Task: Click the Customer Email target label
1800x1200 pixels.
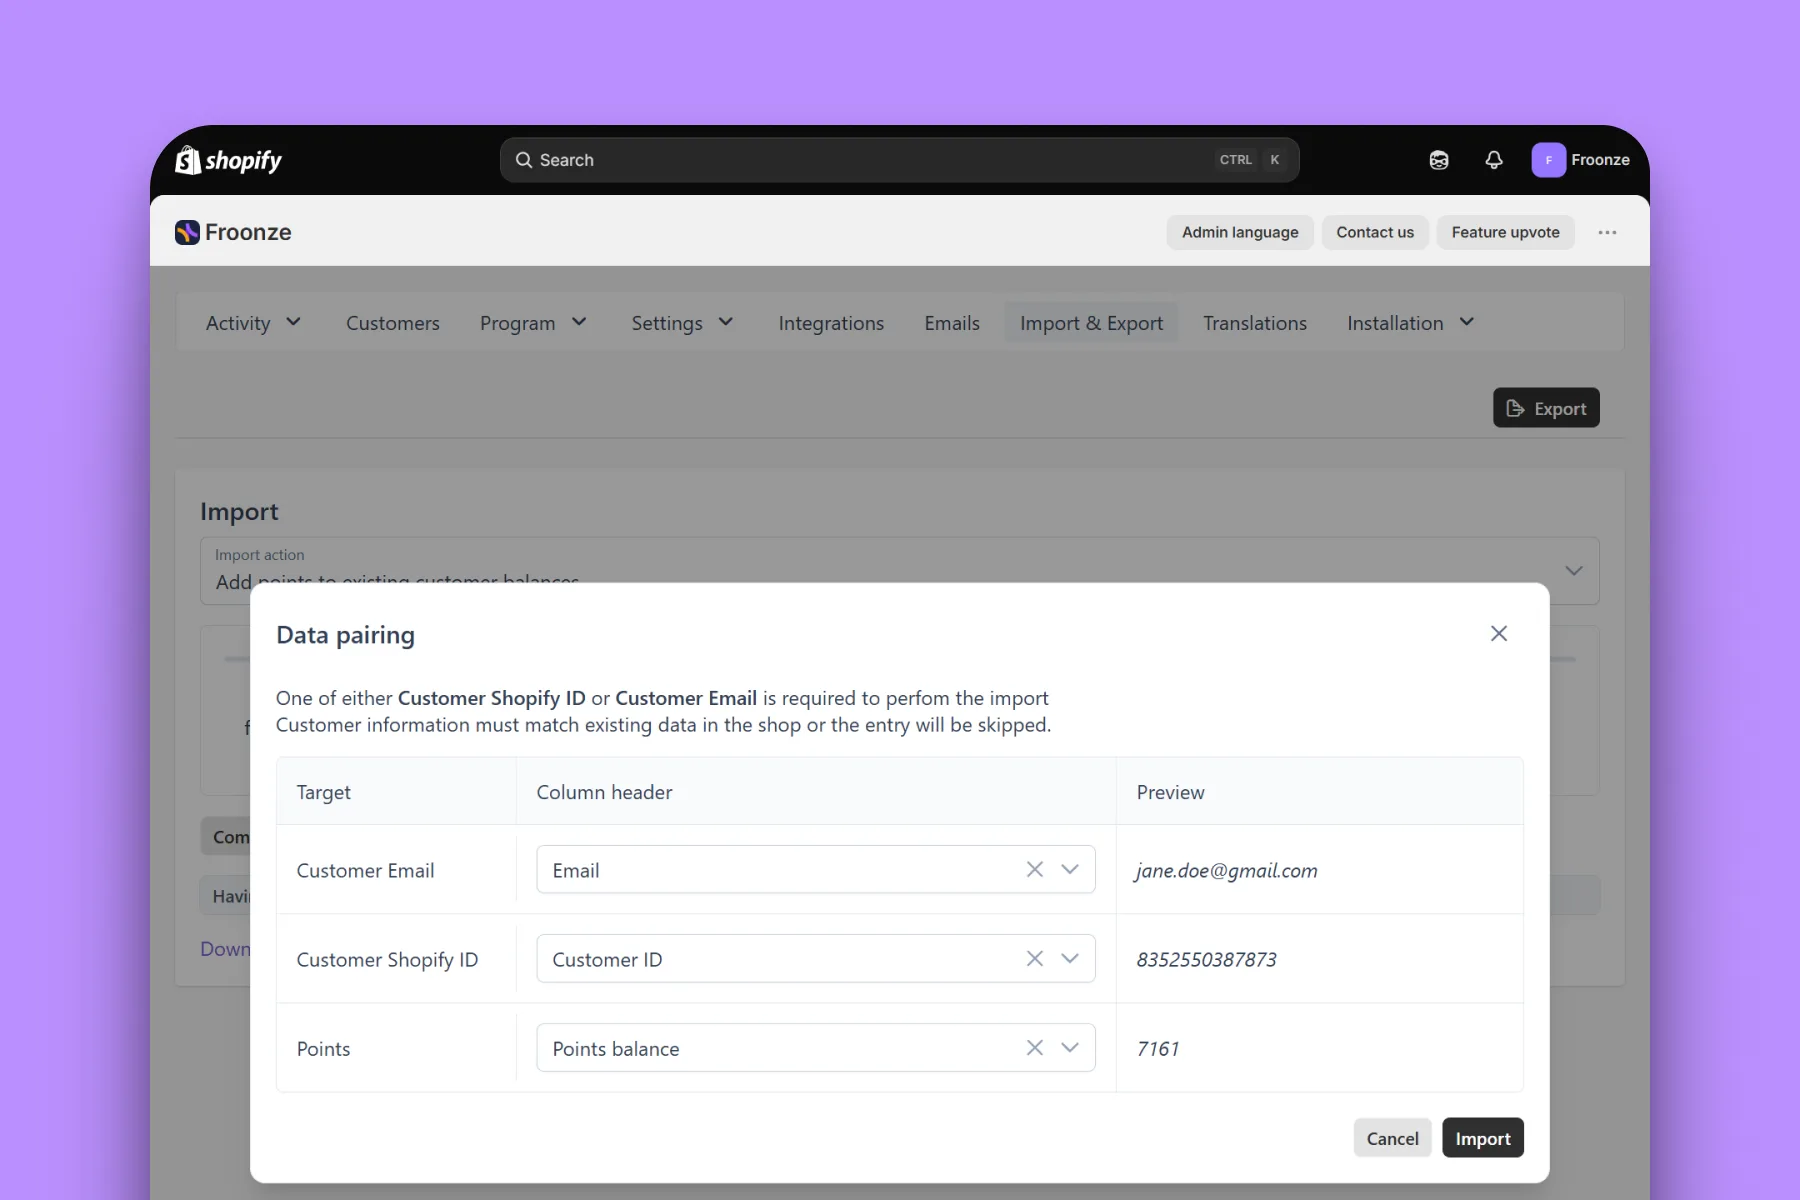Action: [365, 871]
